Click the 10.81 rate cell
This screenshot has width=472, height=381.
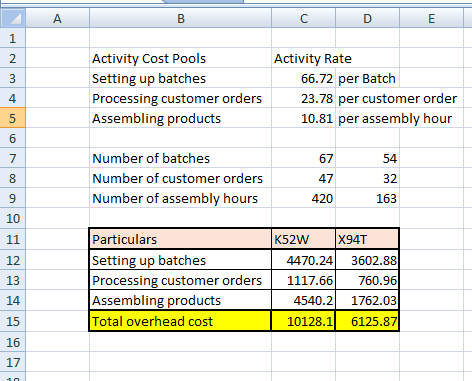tap(304, 118)
